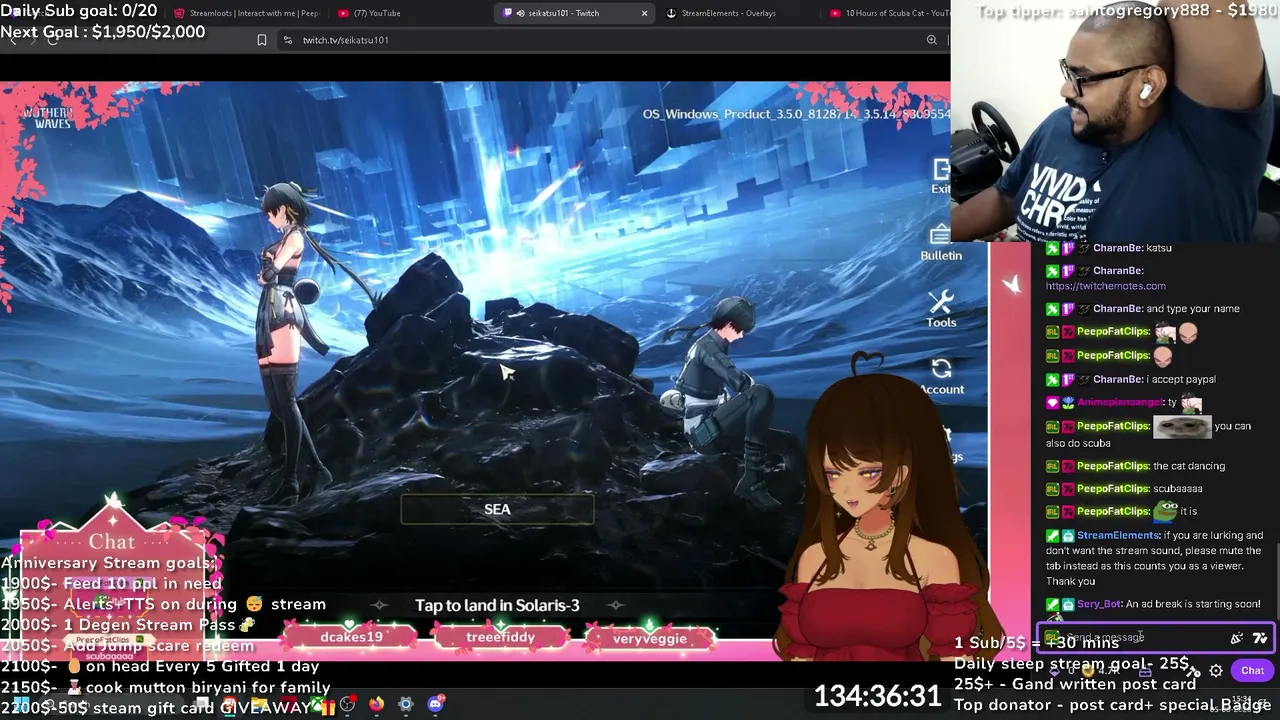
Task: Tap to land in Solaris-3
Action: click(x=497, y=605)
